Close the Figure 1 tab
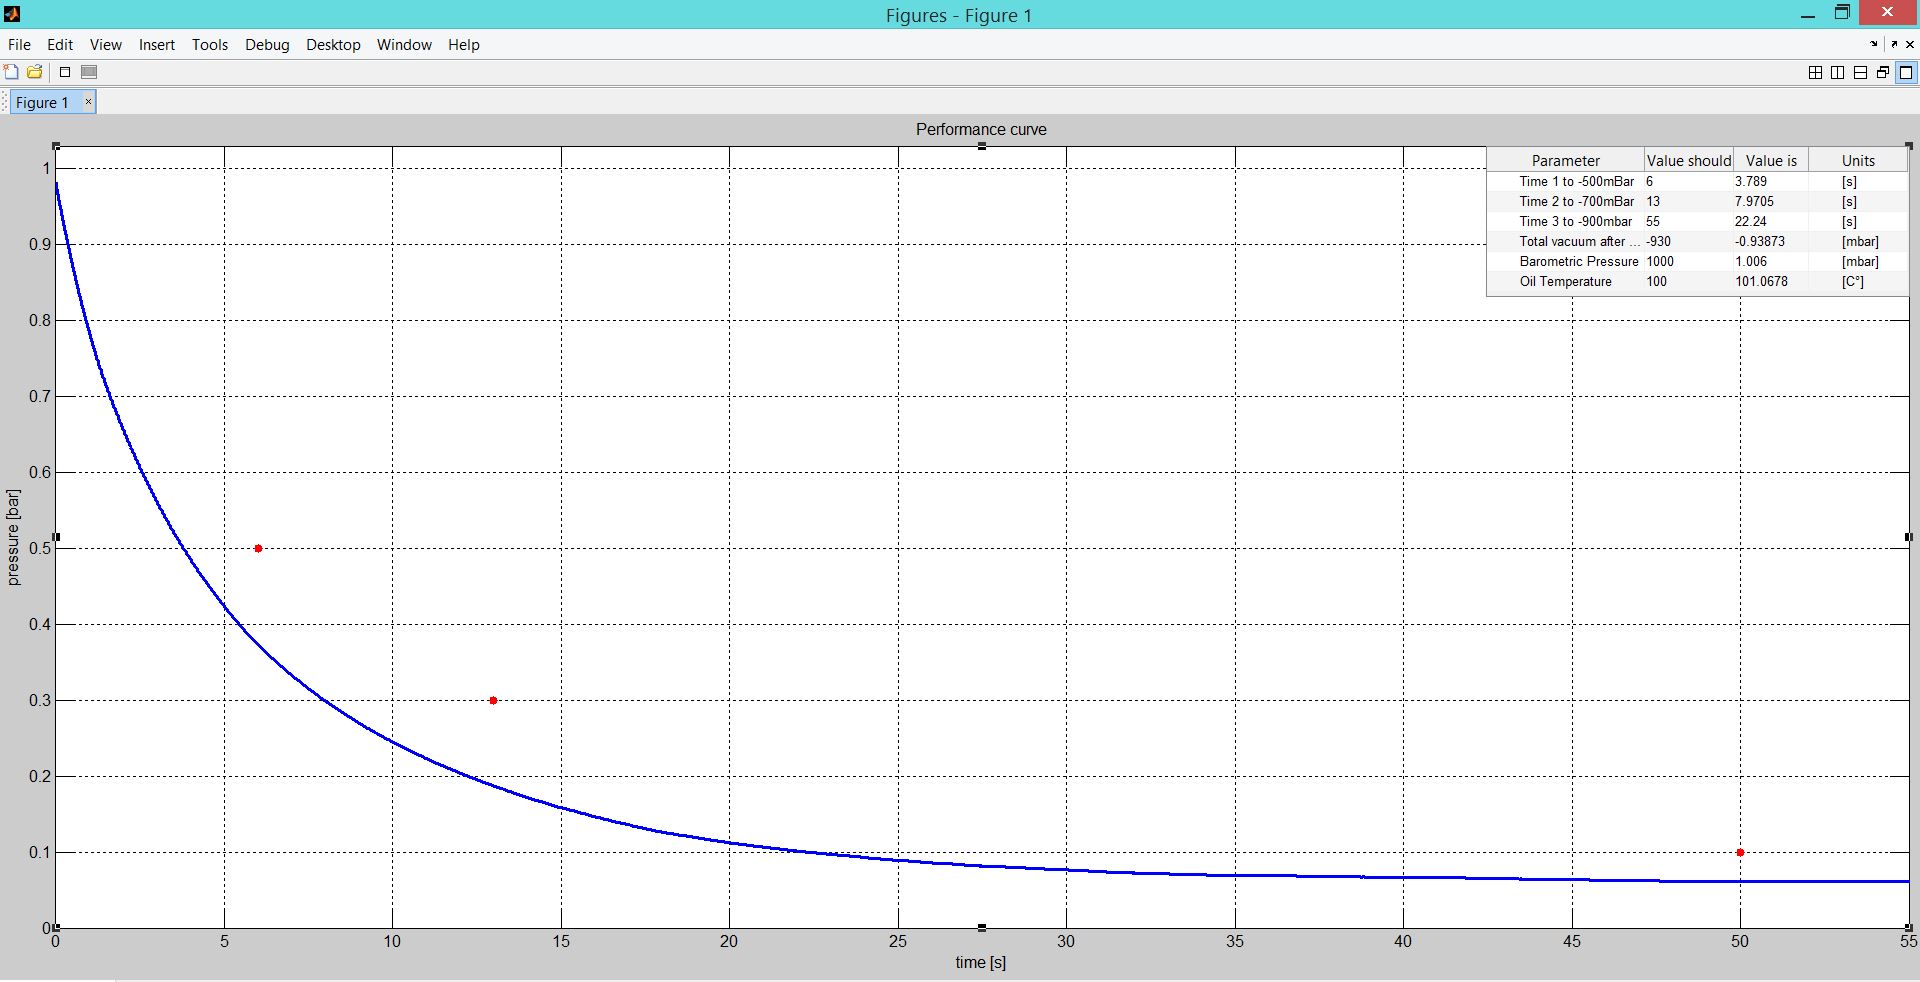This screenshot has height=982, width=1920. (x=88, y=101)
